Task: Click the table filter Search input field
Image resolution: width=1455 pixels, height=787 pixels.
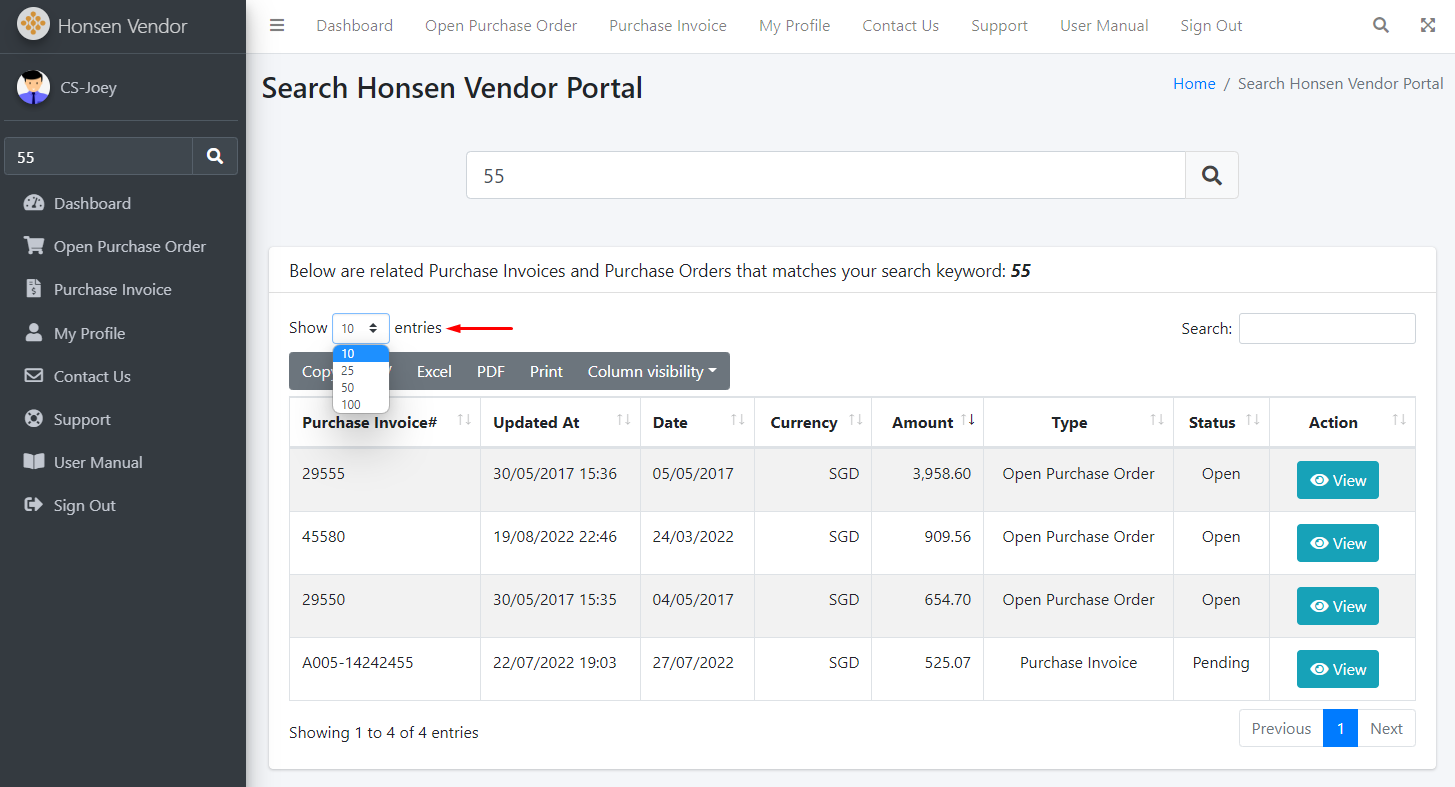Action: point(1326,328)
